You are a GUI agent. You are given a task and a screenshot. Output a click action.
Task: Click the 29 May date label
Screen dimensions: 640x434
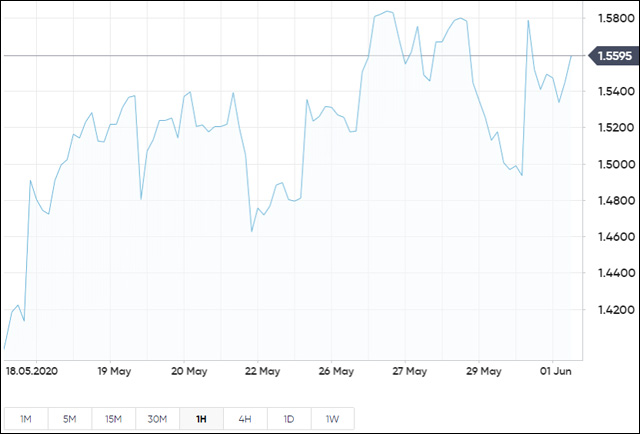point(484,371)
